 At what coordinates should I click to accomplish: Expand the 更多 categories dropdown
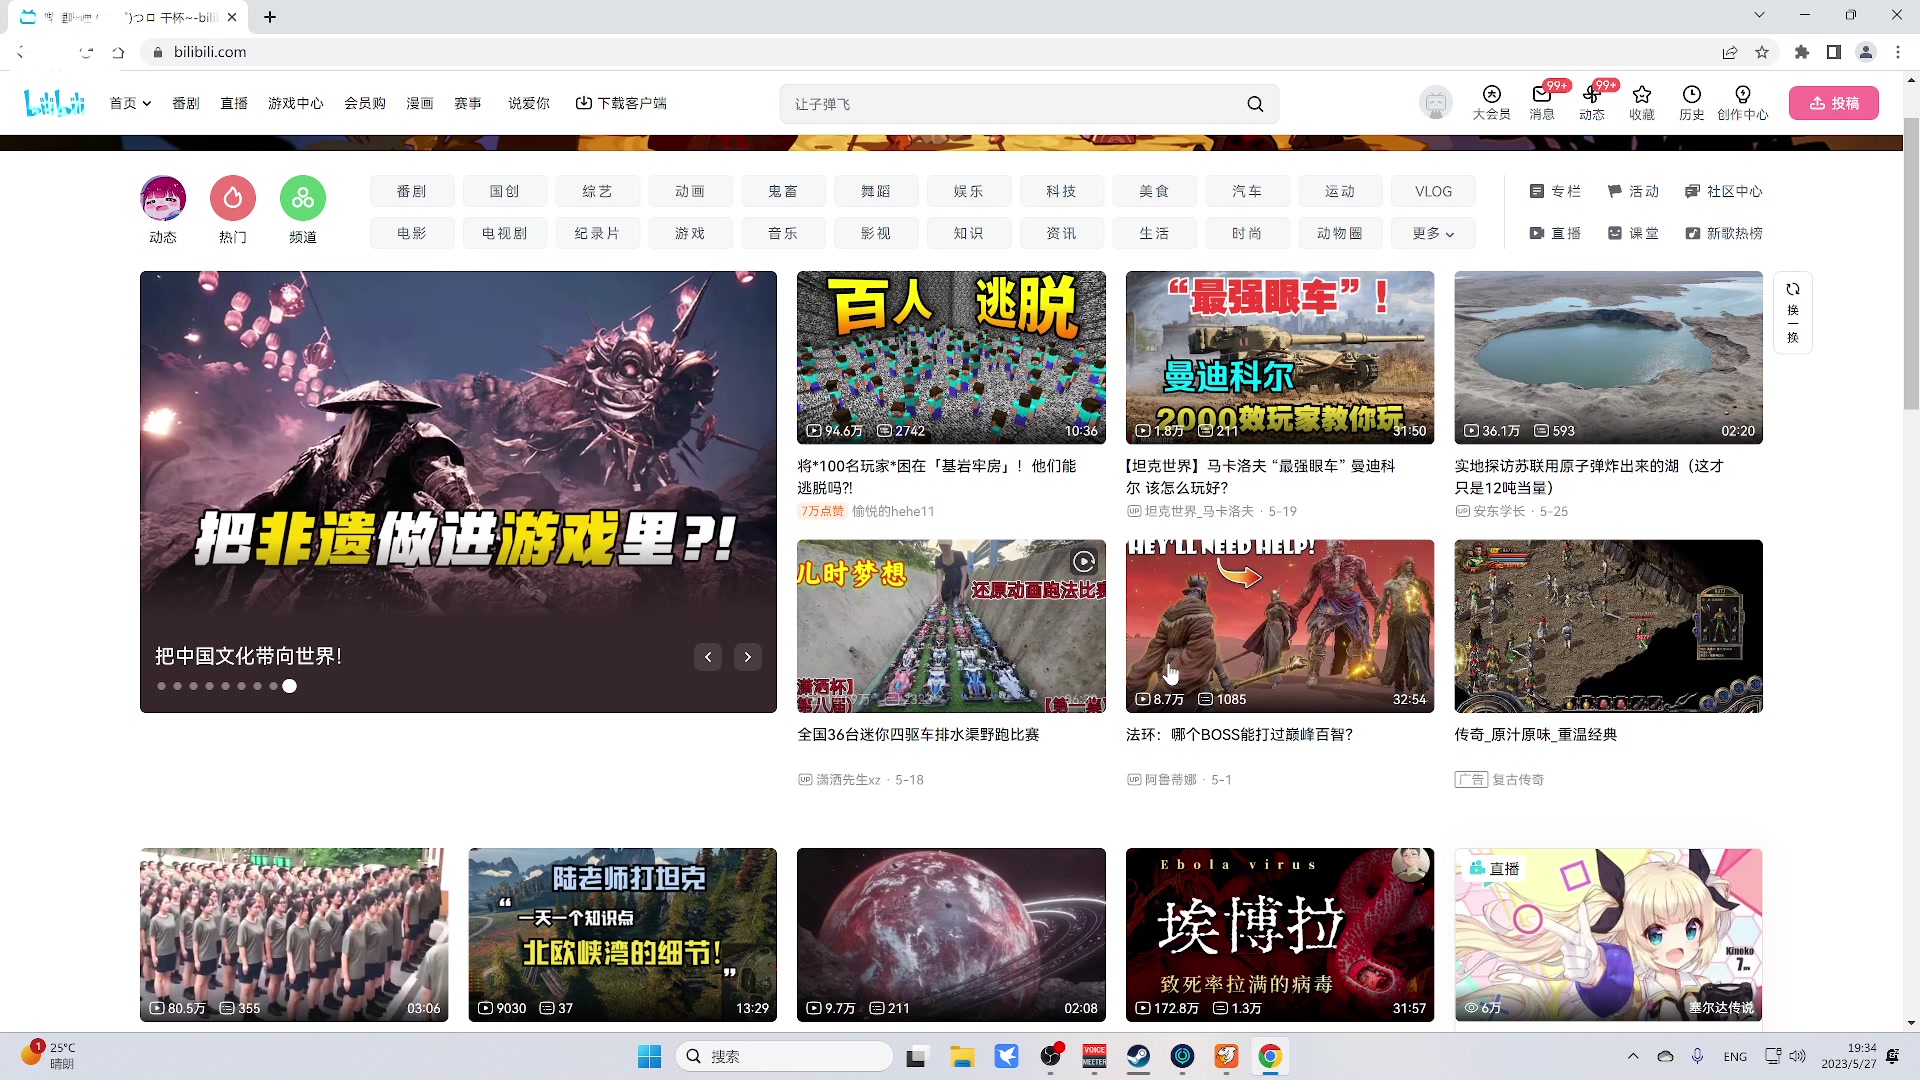pyautogui.click(x=1433, y=233)
